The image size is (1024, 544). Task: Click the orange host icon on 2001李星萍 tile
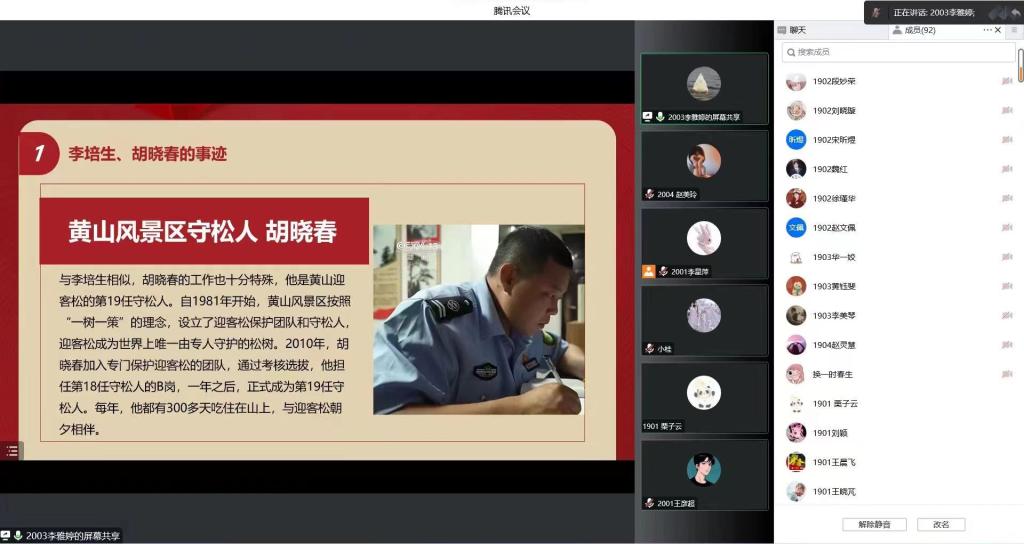pos(649,271)
